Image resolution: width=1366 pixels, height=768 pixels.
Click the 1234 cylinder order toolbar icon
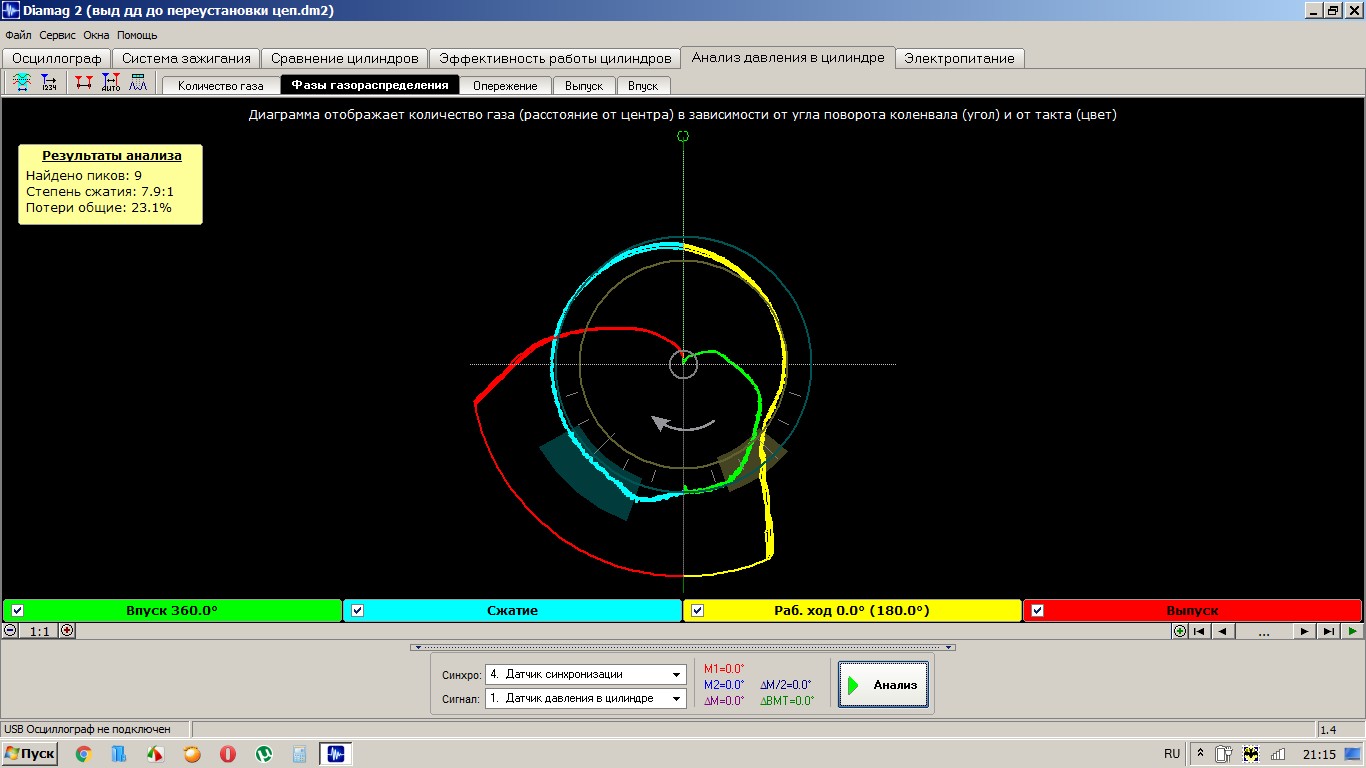(x=49, y=83)
